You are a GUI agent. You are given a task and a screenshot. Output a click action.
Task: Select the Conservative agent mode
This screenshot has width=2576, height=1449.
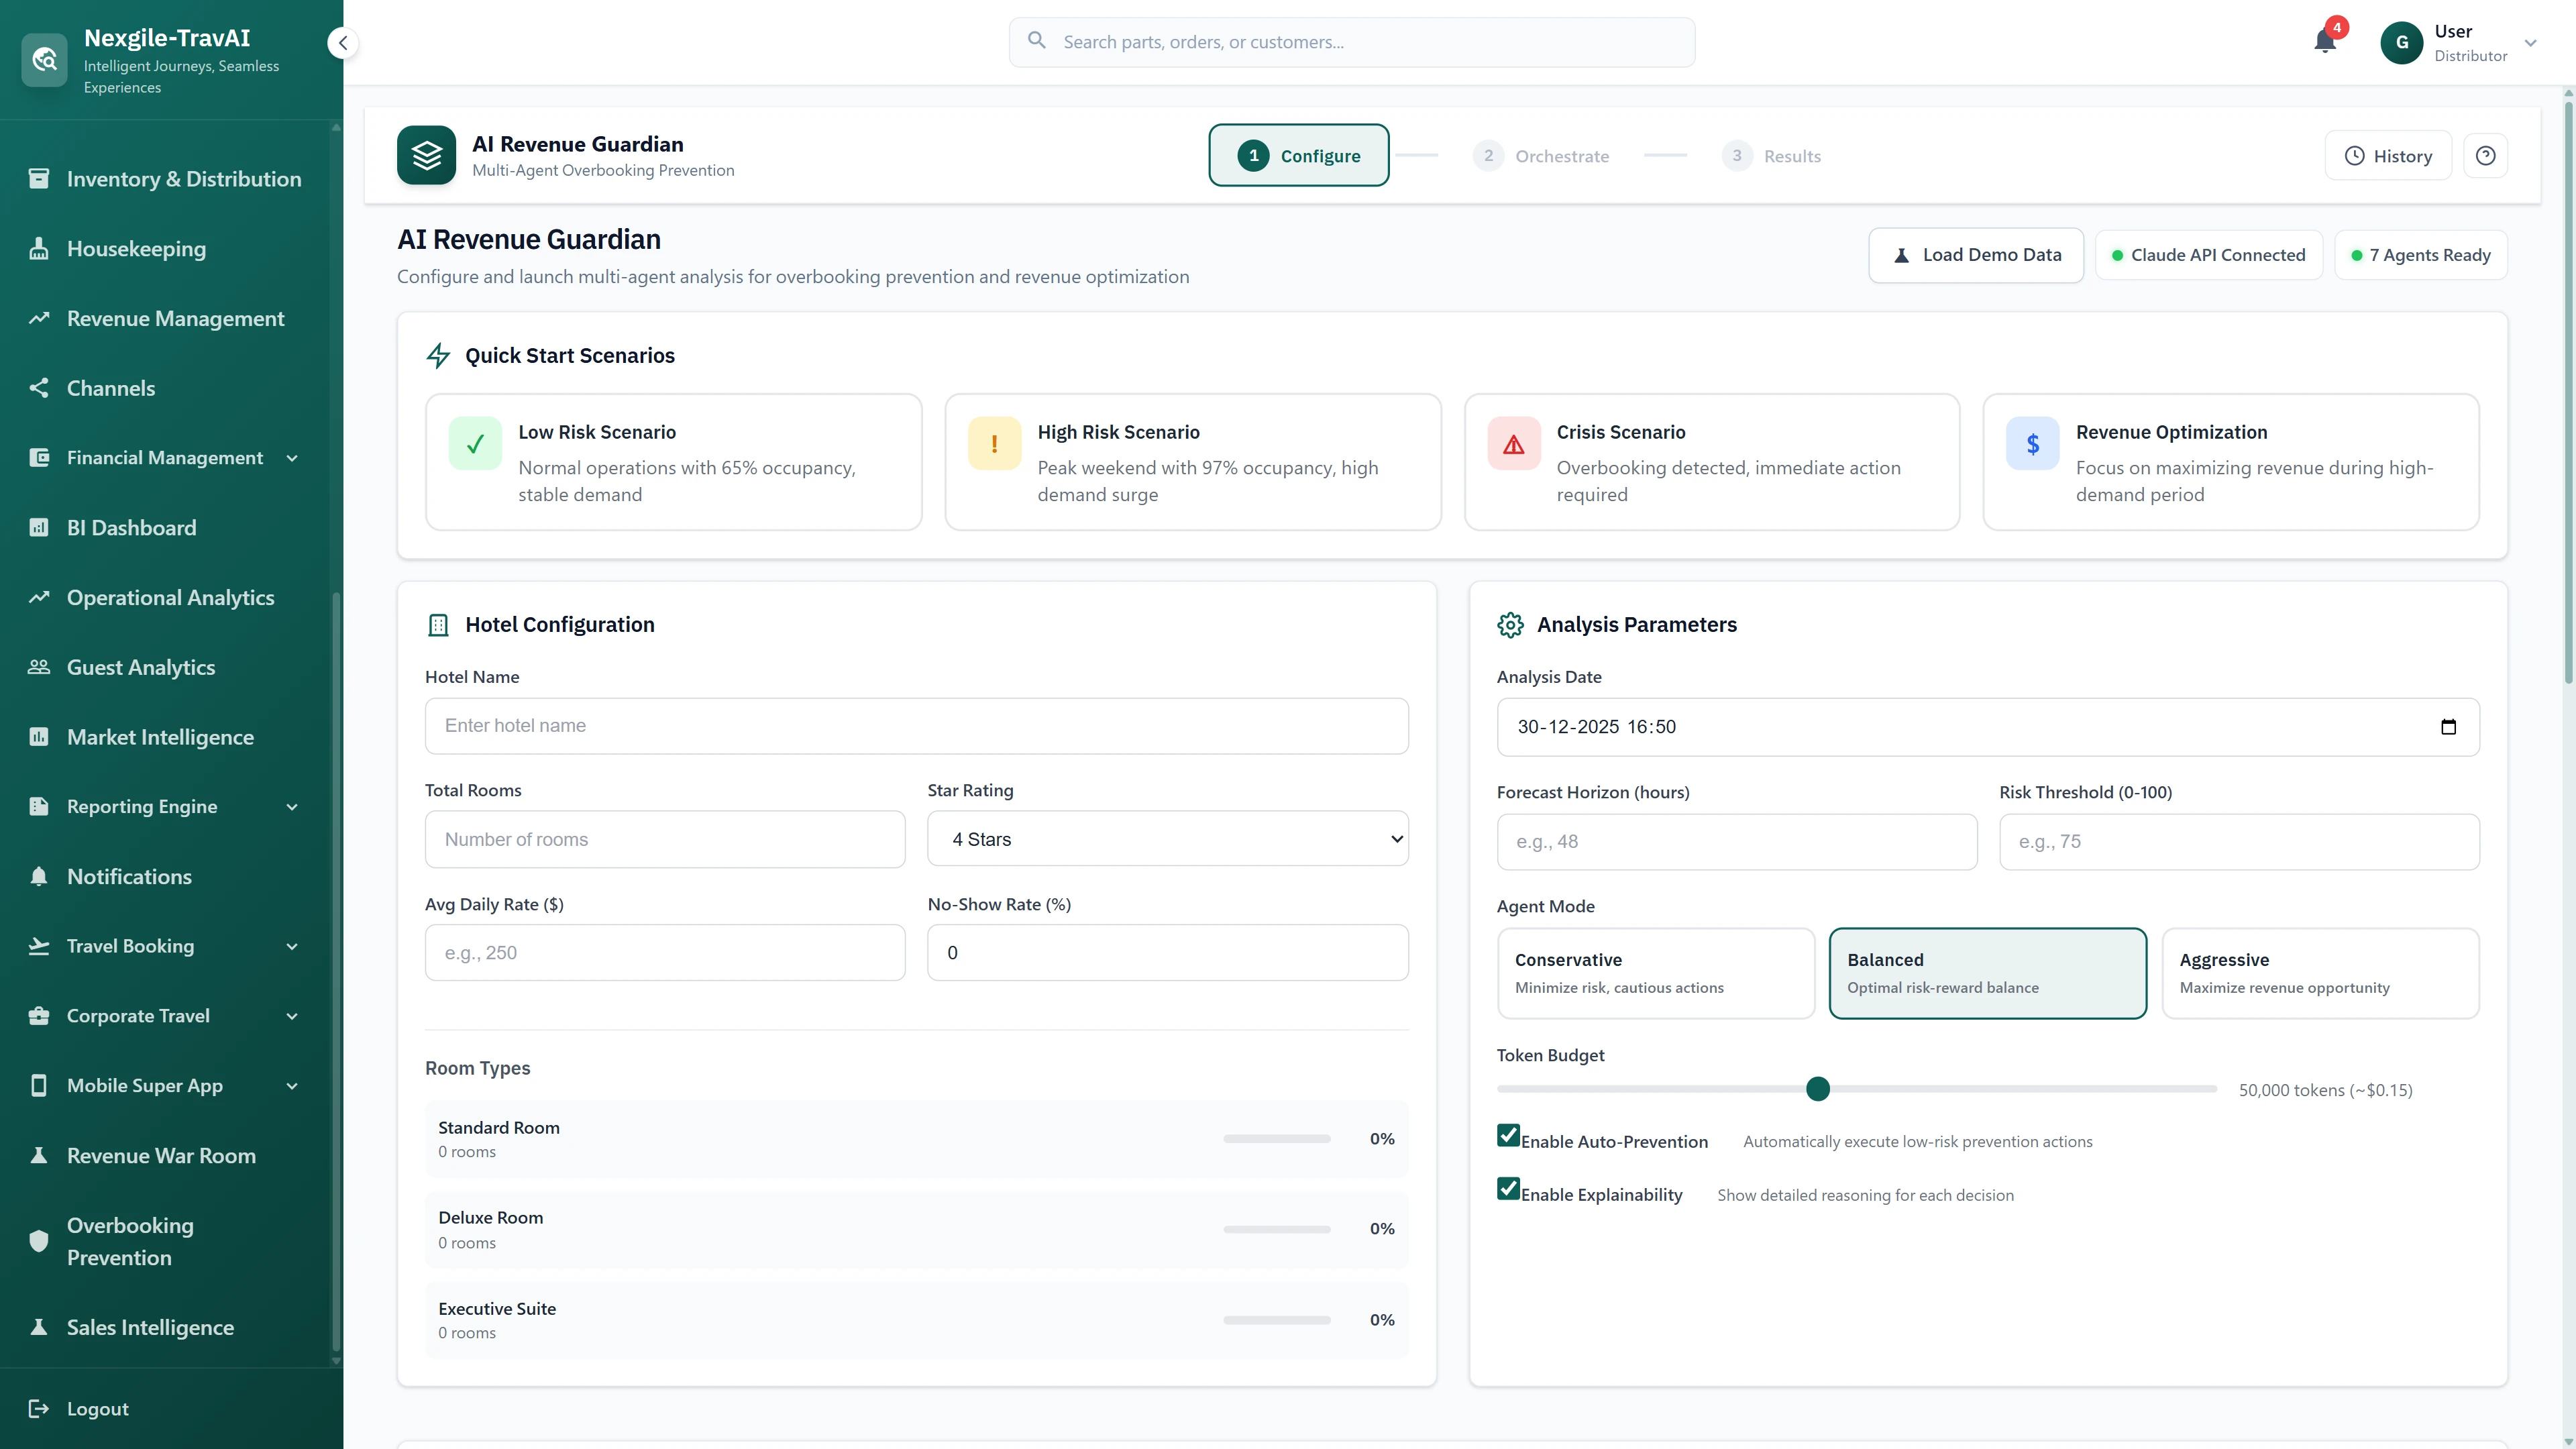1655,972
